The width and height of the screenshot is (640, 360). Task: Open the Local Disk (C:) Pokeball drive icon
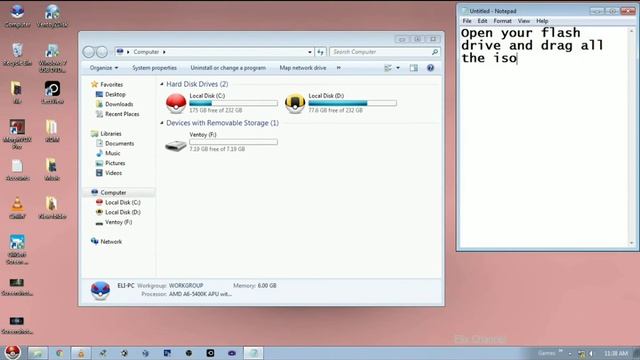(x=176, y=103)
